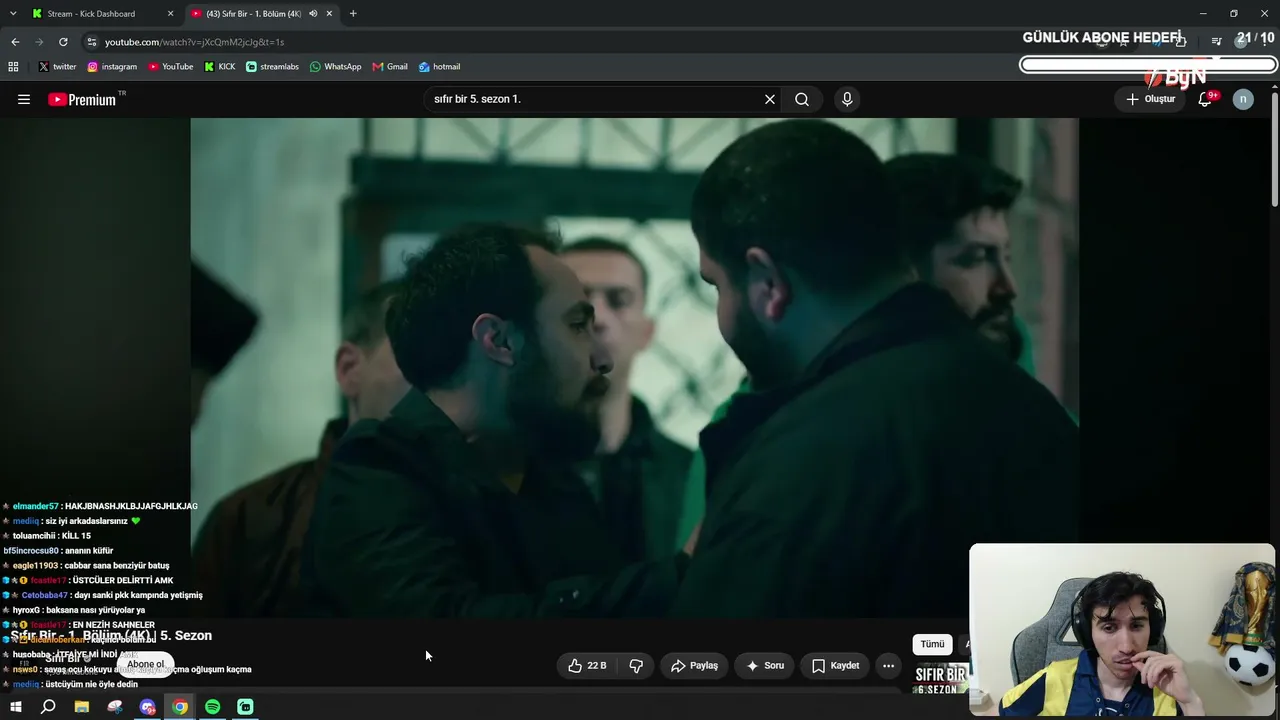View site information icon in address bar

pyautogui.click(x=91, y=42)
